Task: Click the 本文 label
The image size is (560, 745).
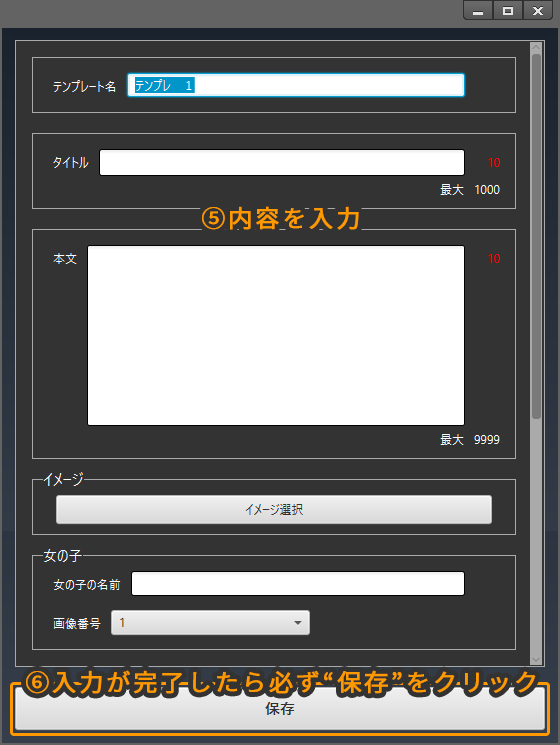Action: 65,259
